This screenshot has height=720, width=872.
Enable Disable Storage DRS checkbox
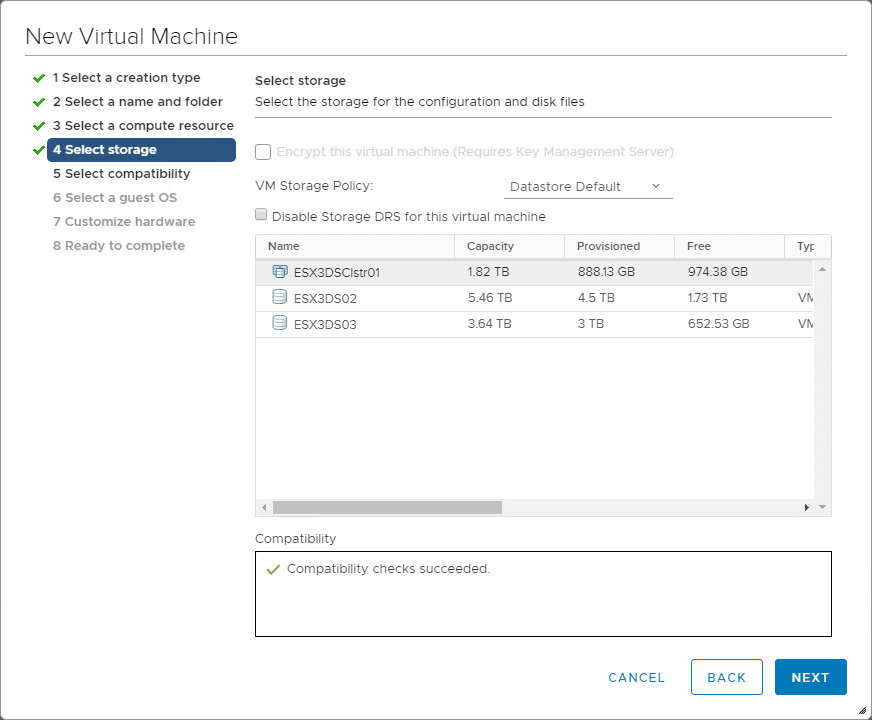262,215
